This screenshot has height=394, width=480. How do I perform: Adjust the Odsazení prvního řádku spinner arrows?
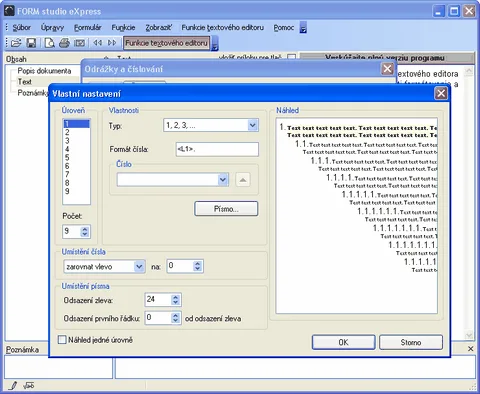tap(175, 318)
